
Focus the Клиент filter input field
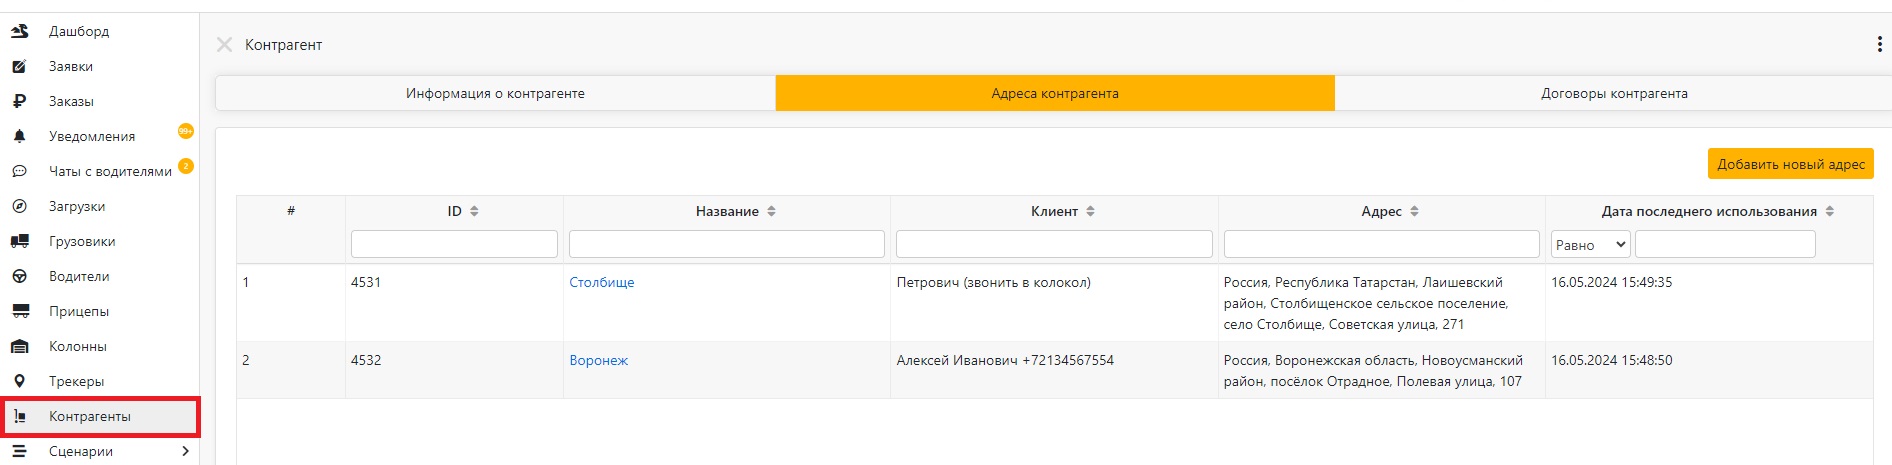(1054, 244)
